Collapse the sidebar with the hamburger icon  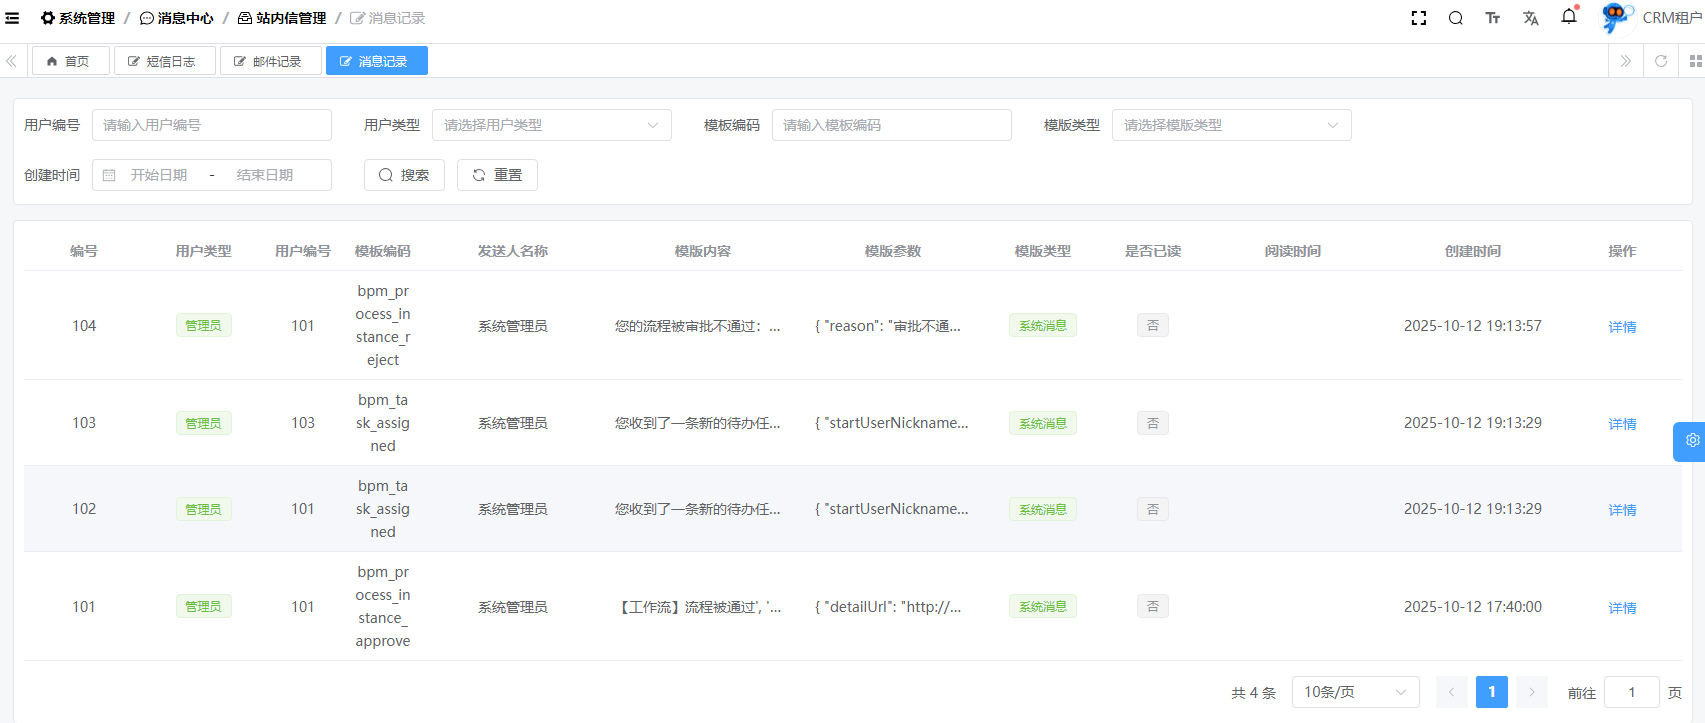click(12, 18)
